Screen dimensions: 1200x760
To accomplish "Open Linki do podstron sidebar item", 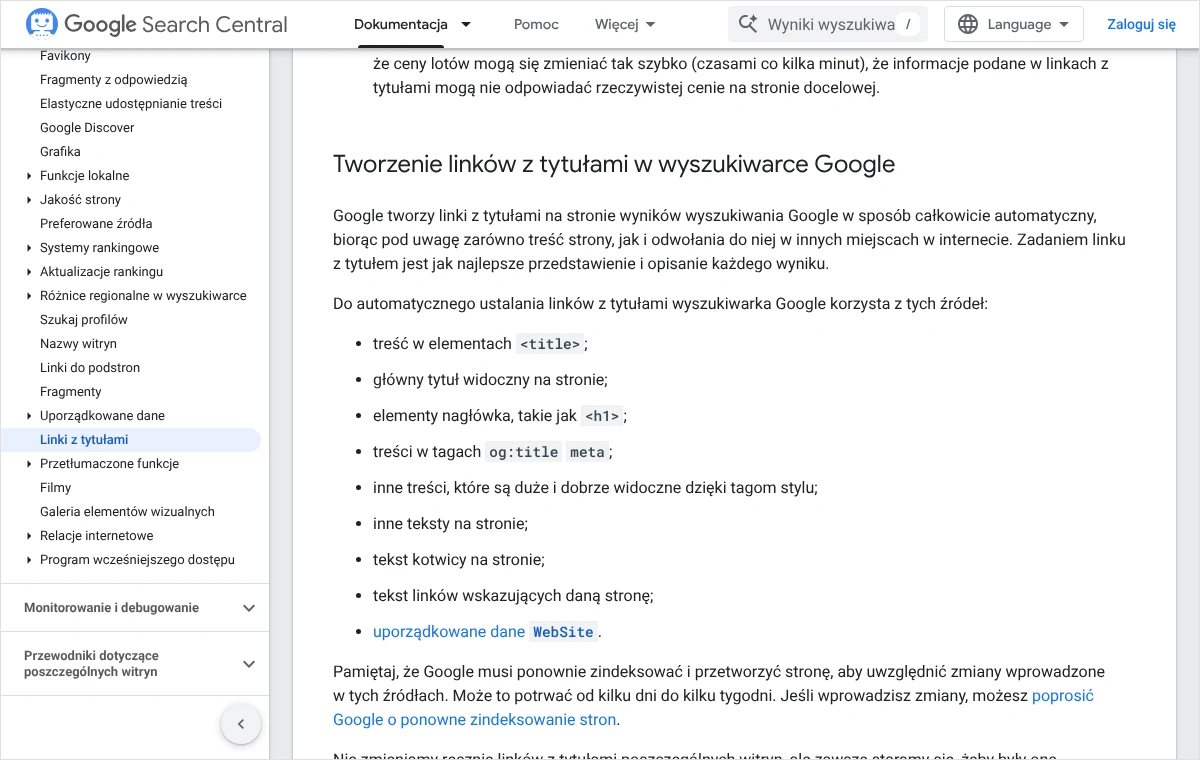I will tap(90, 368).
